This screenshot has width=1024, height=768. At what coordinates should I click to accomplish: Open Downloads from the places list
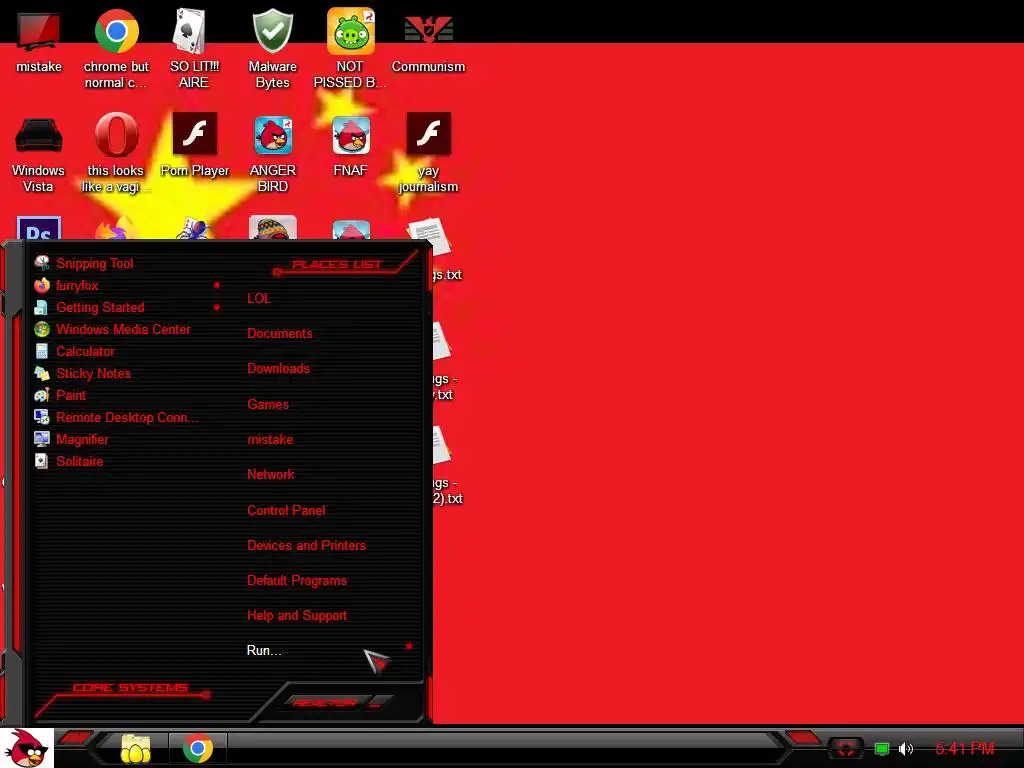tap(278, 368)
